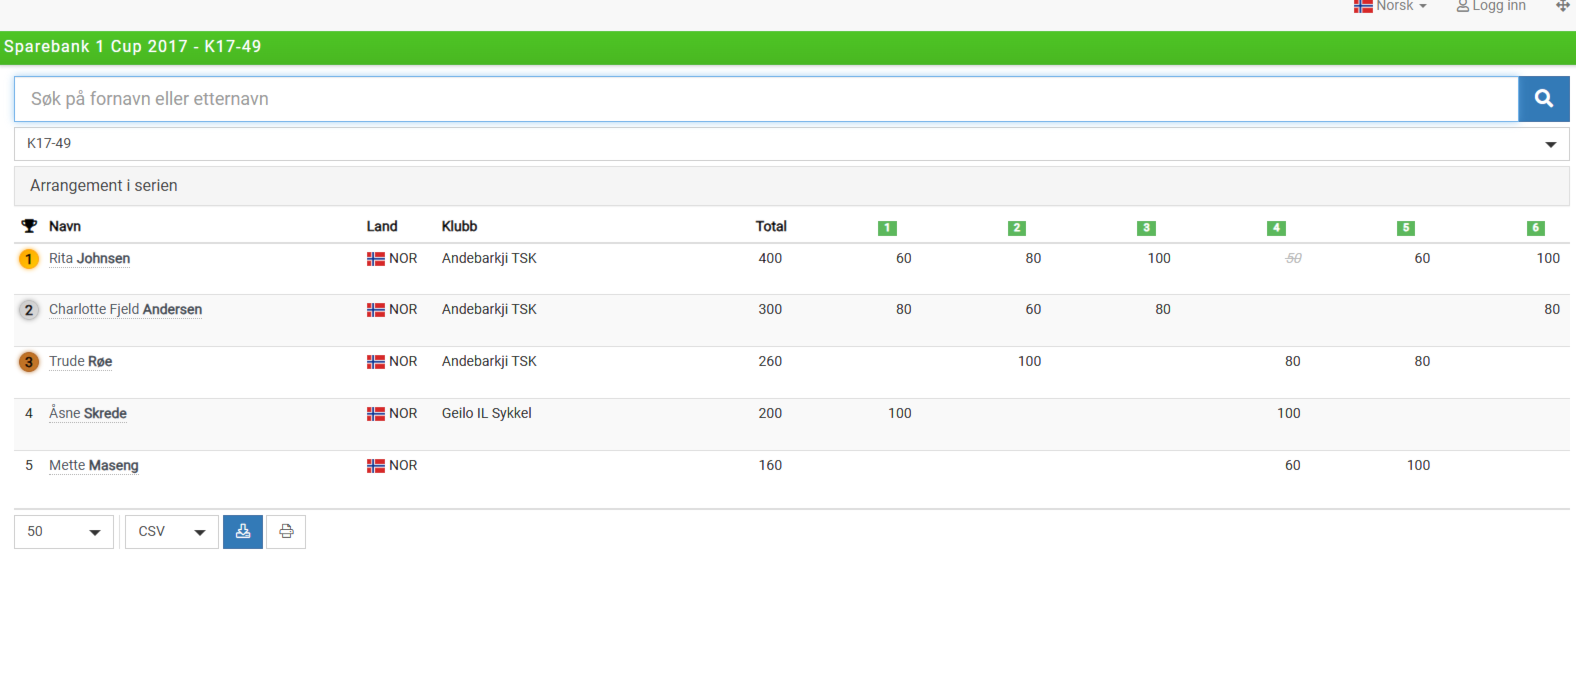Image resolution: width=1576 pixels, height=687 pixels.
Task: Click the bronze rank 3 medal badge
Action: point(29,362)
